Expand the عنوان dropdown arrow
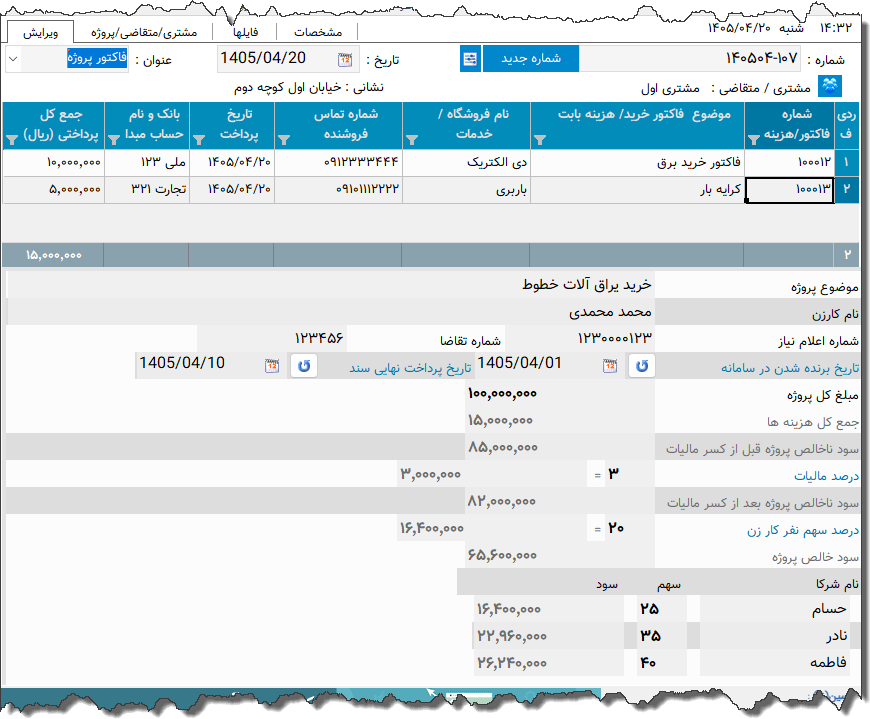This screenshot has width=870, height=719. pyautogui.click(x=13, y=59)
